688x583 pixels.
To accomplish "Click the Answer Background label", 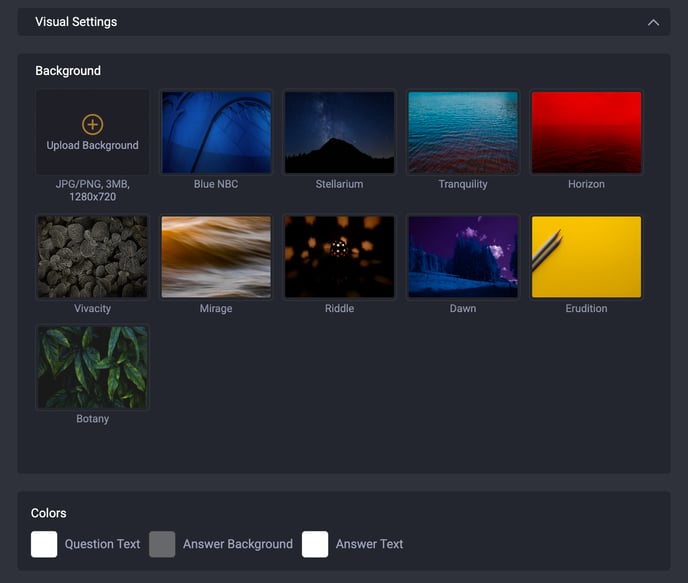I will [x=237, y=544].
